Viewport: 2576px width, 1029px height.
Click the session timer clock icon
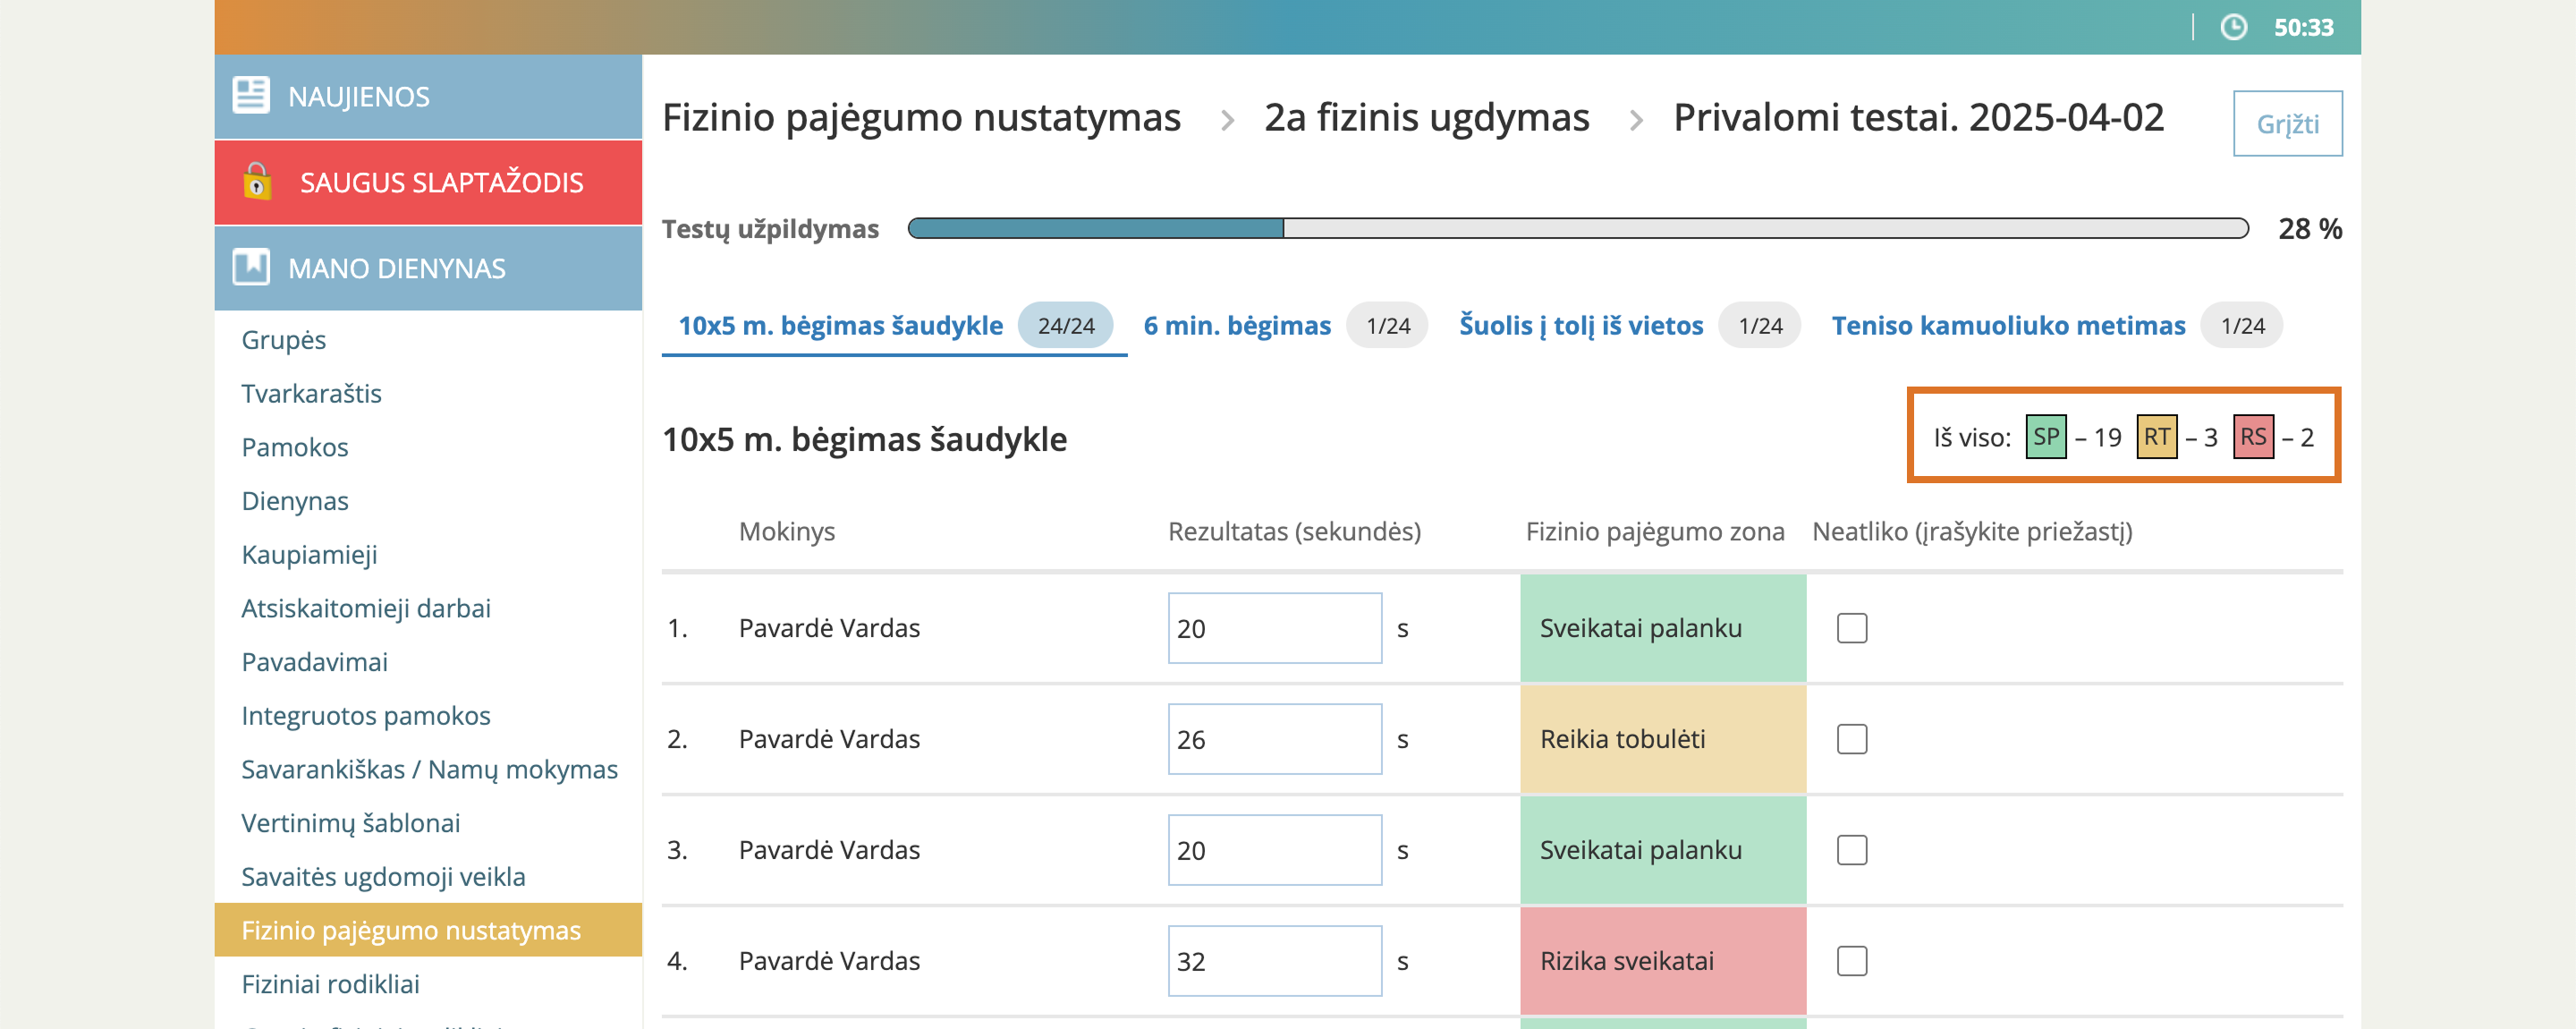[2233, 27]
